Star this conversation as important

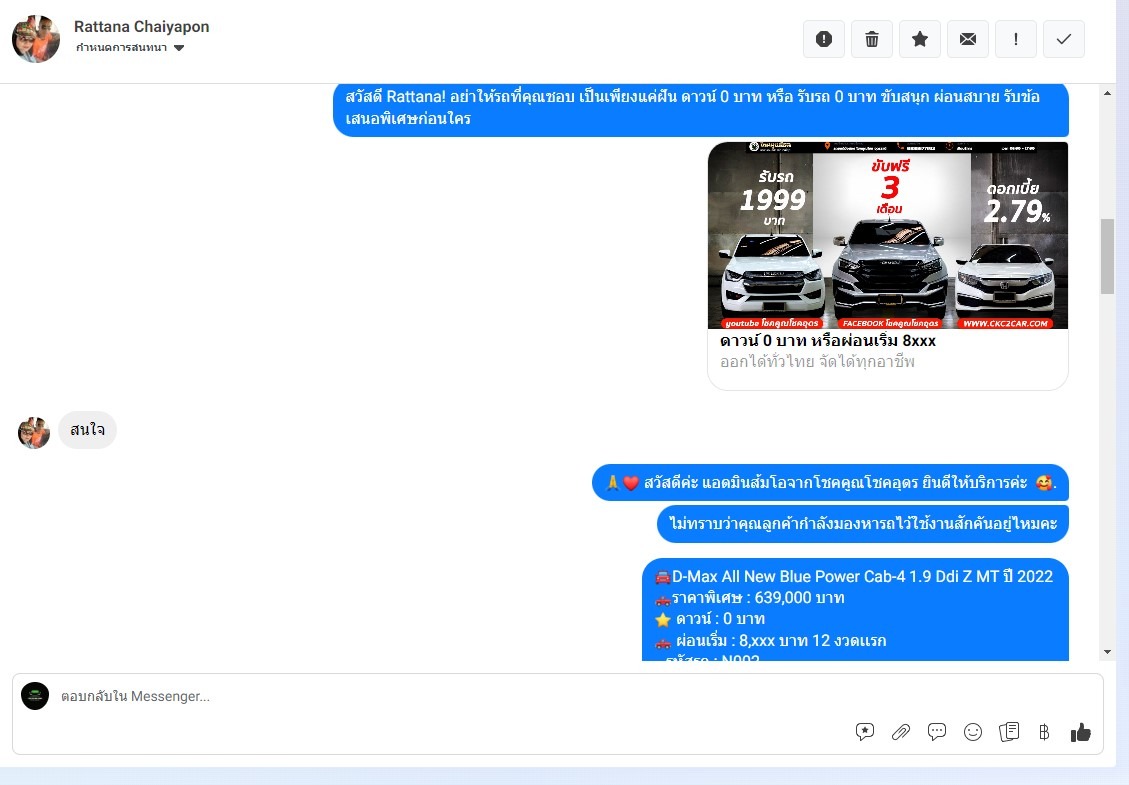point(919,39)
